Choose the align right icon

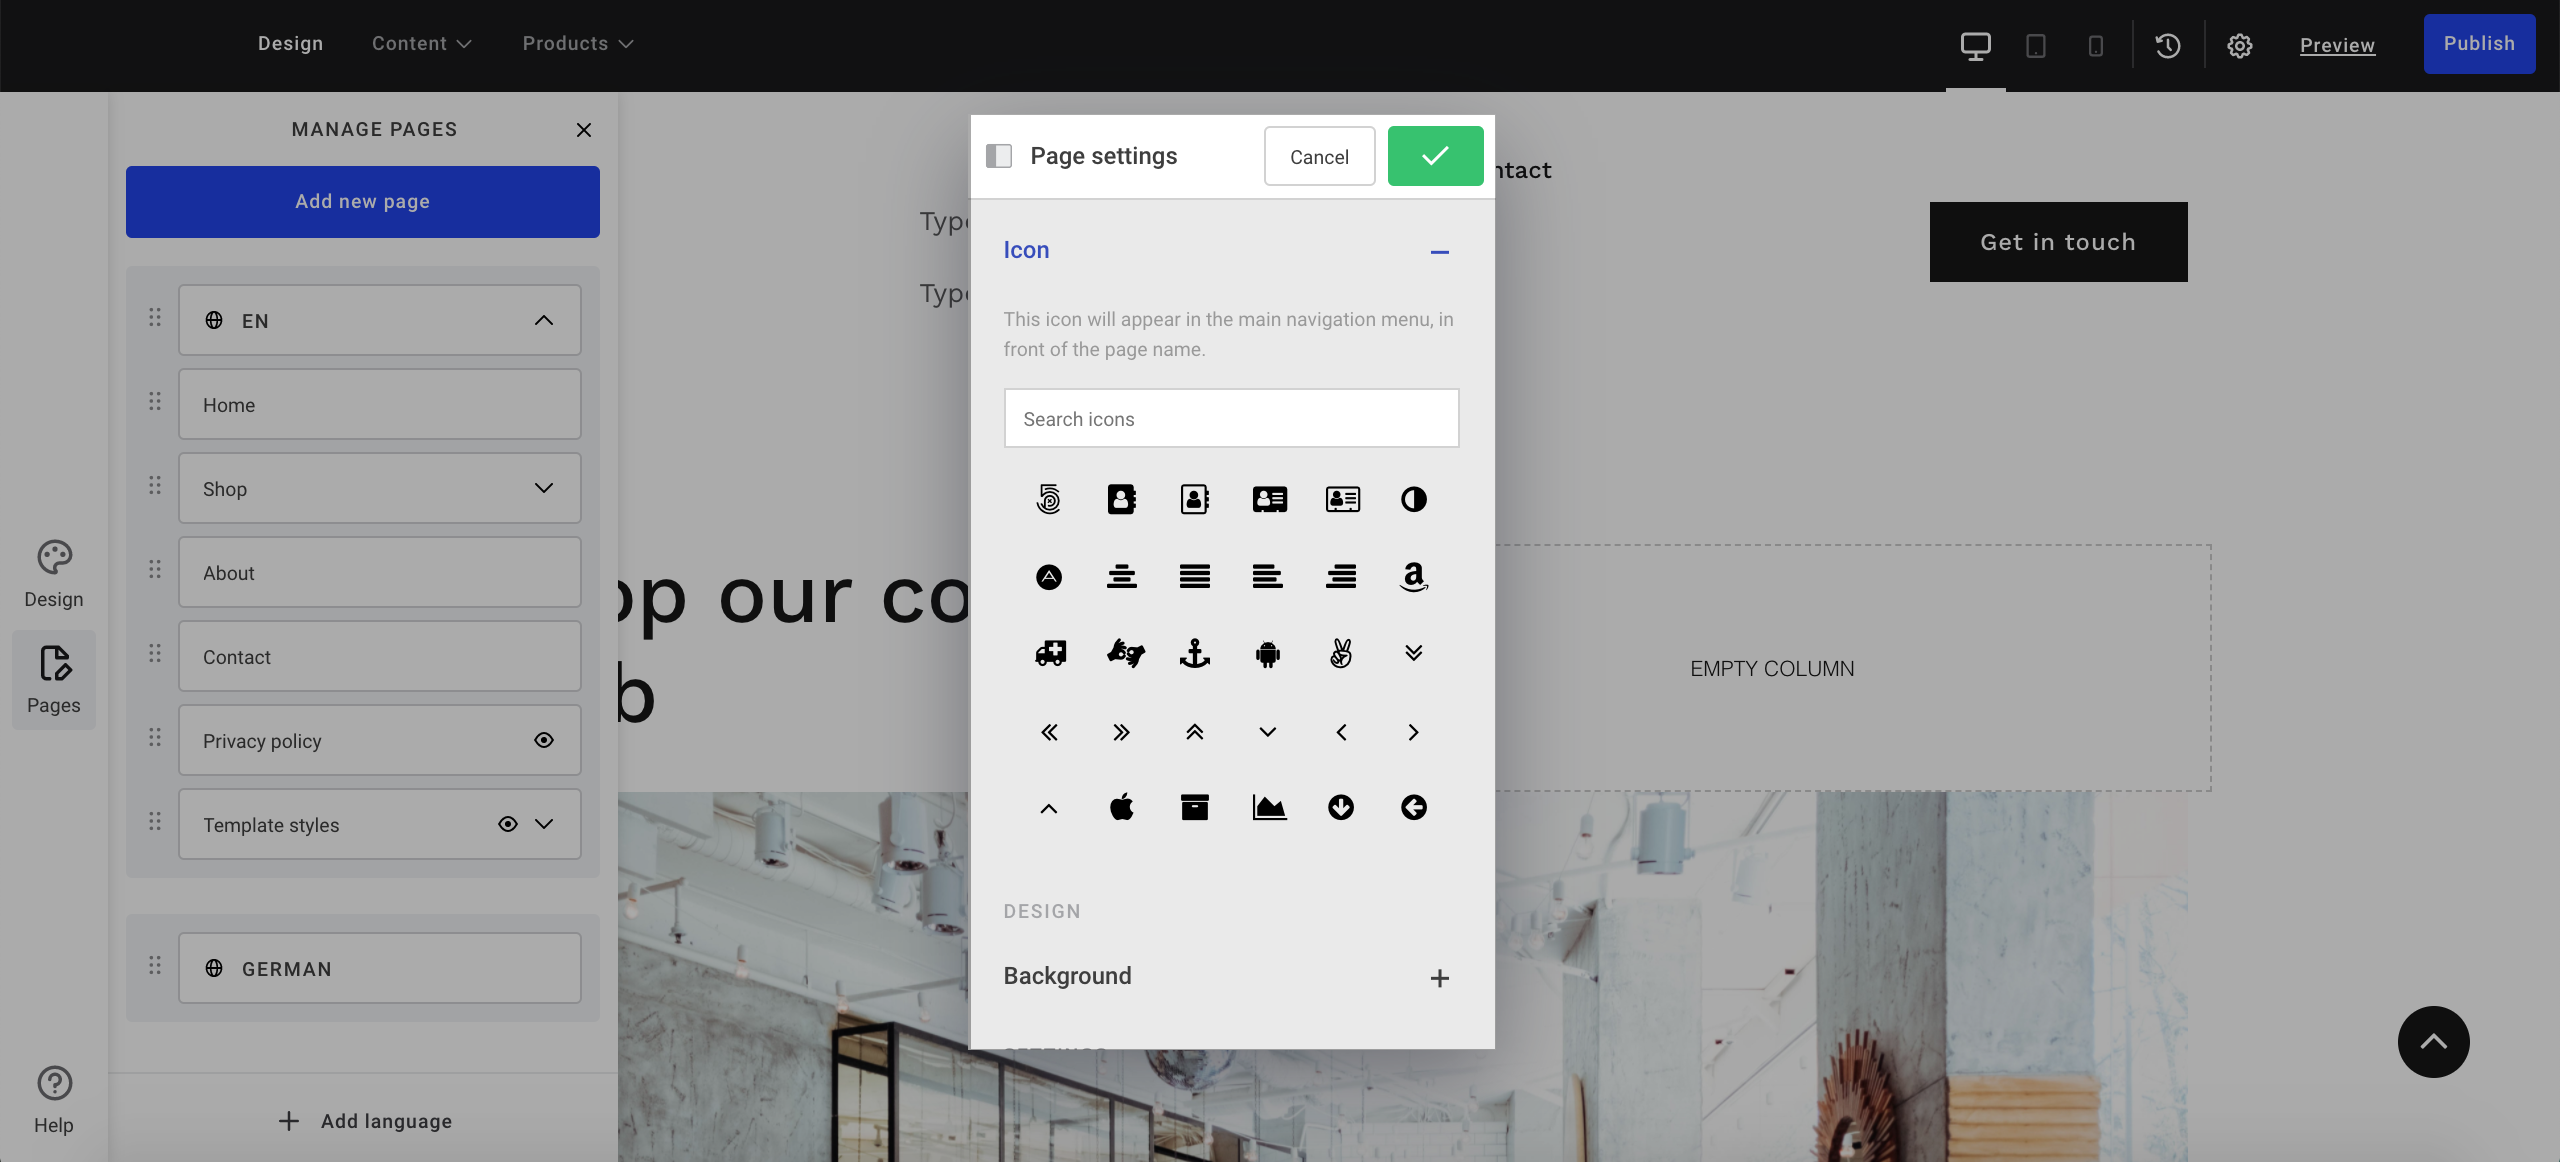[1341, 577]
